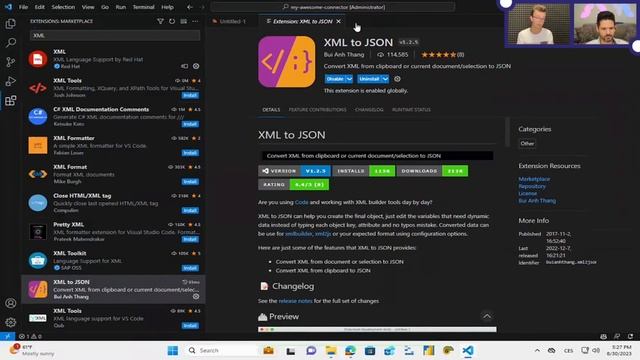
Task: Show hidden icons in system tray
Action: tap(537, 351)
